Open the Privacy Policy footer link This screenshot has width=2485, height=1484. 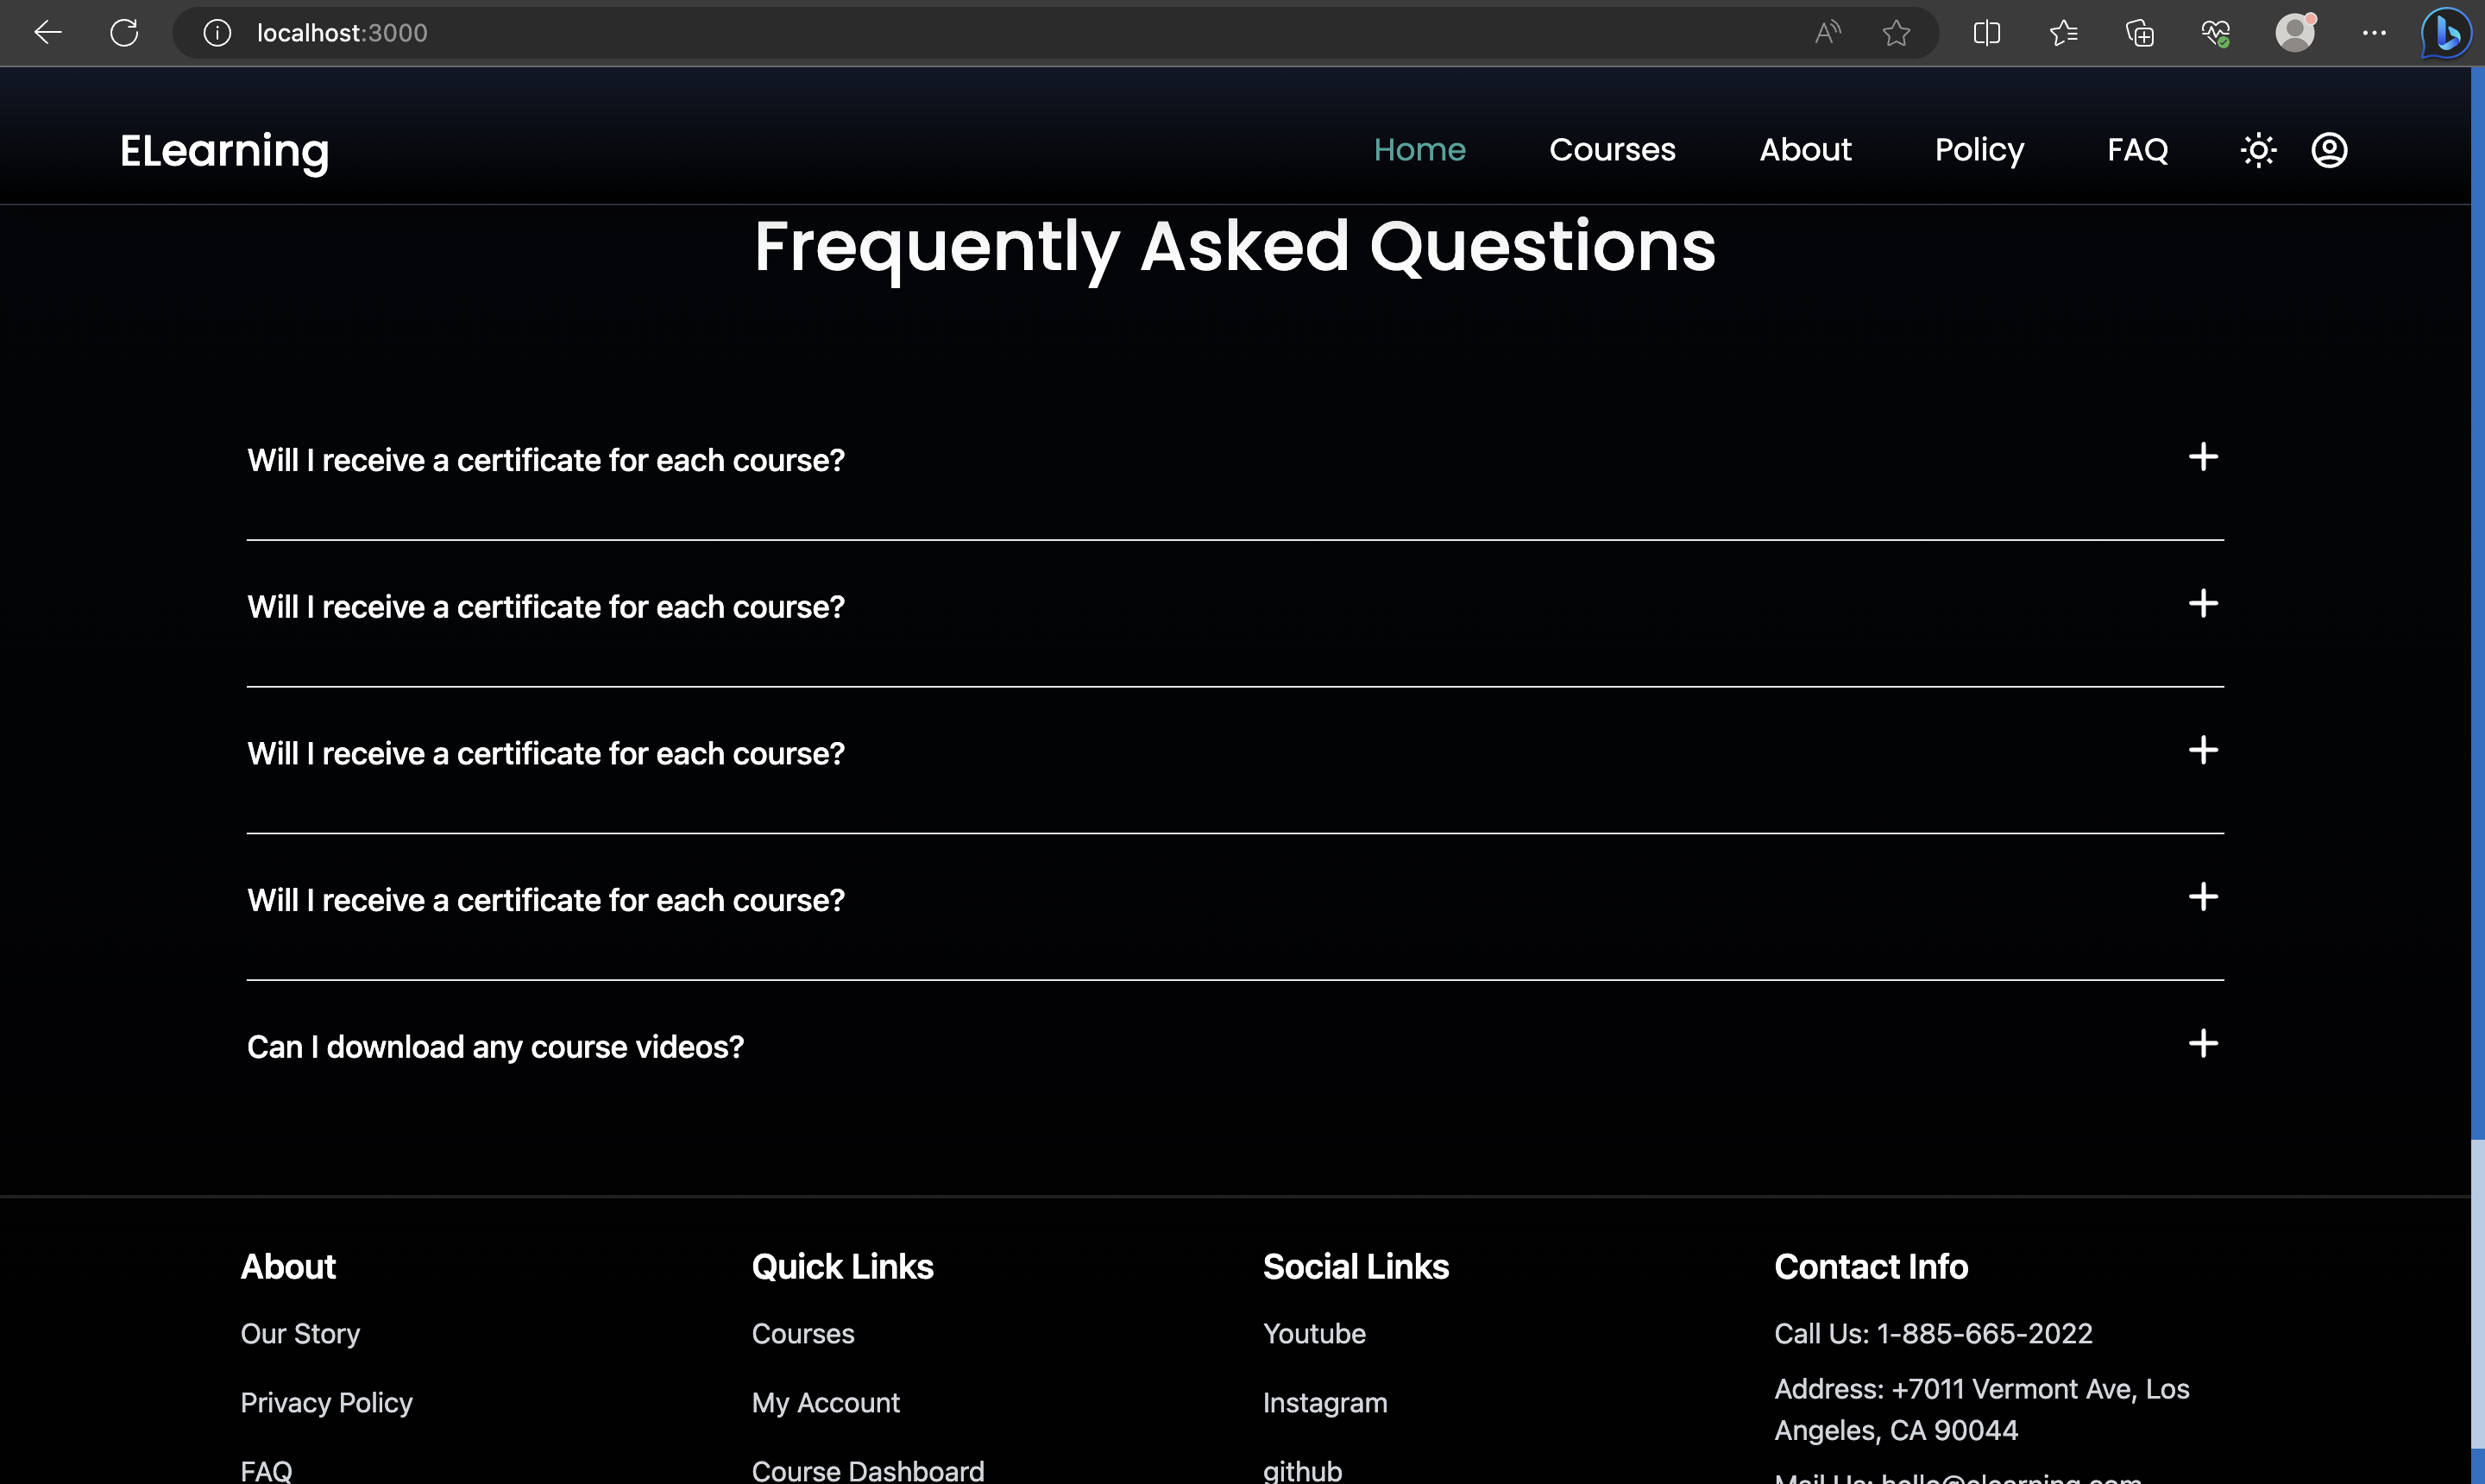326,1402
